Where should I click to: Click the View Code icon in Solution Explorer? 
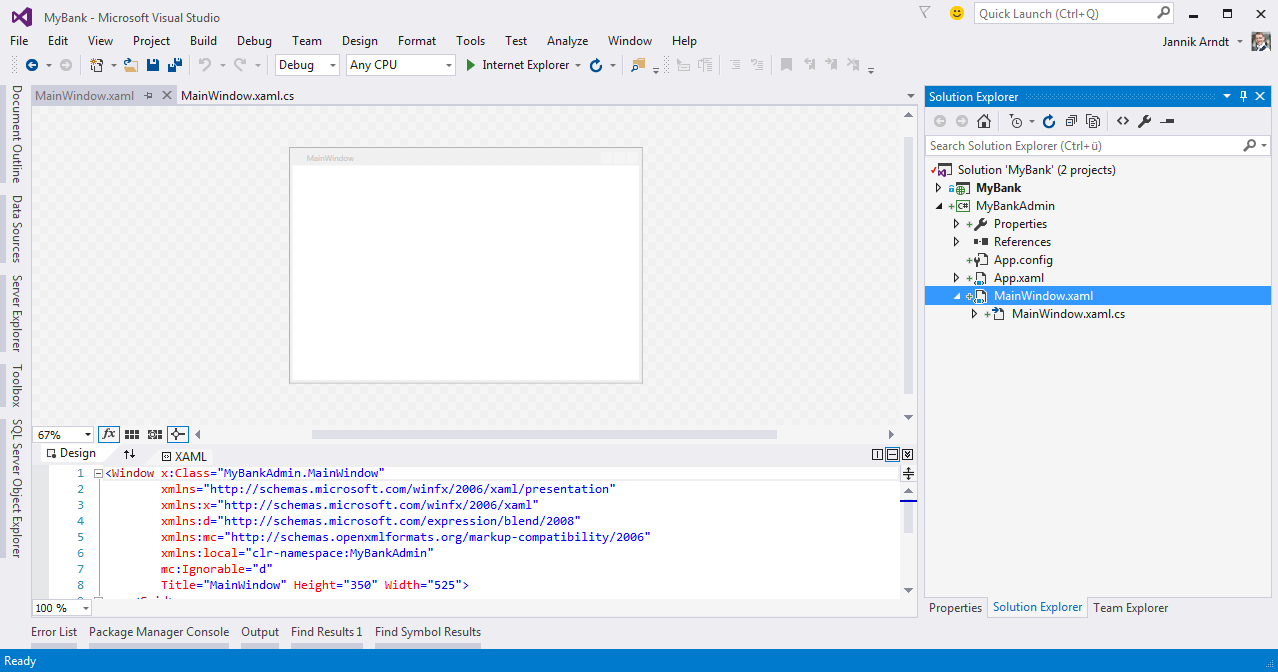(1123, 121)
